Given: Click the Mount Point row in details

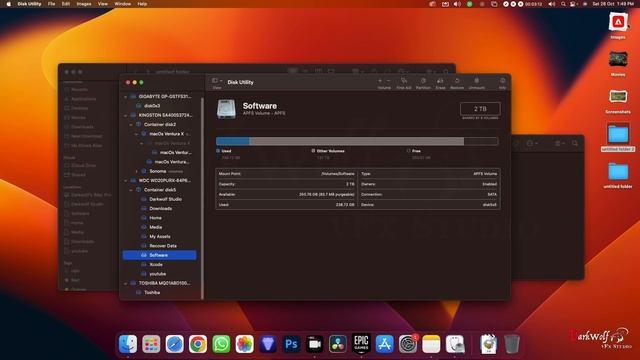Looking at the screenshot, I should click(x=286, y=174).
